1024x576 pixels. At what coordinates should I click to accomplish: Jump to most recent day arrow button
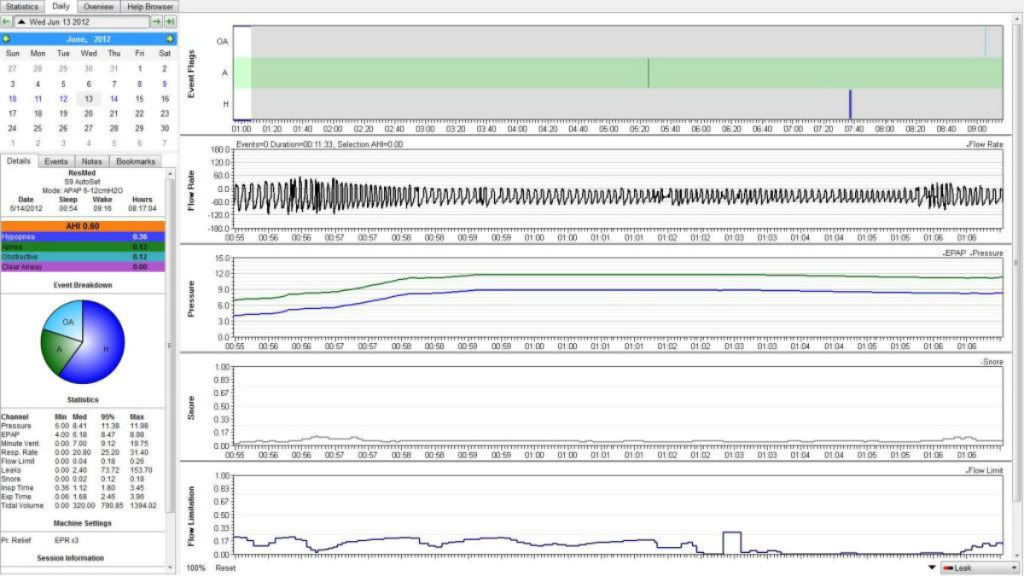(x=170, y=21)
